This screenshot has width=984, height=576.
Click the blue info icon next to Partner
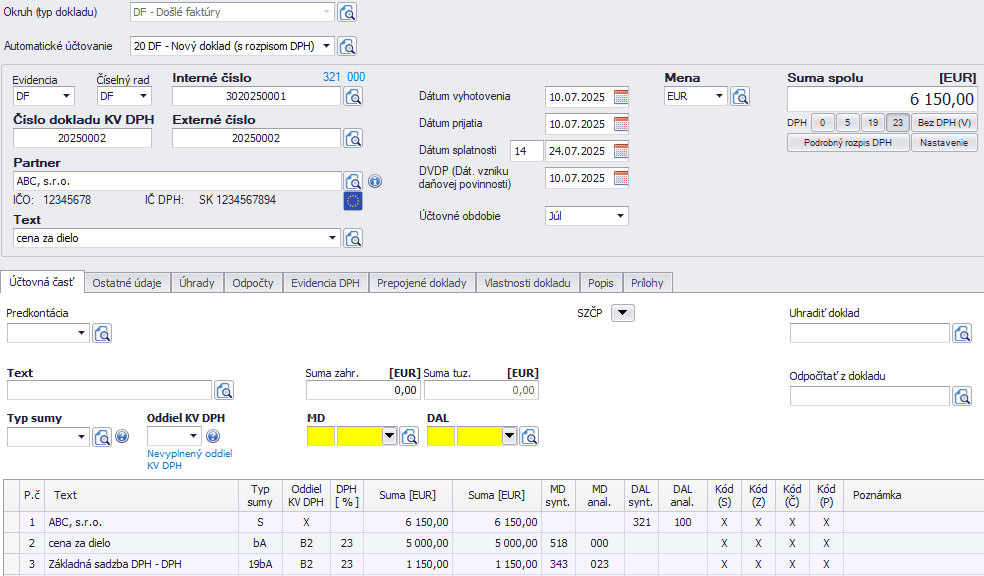(375, 182)
